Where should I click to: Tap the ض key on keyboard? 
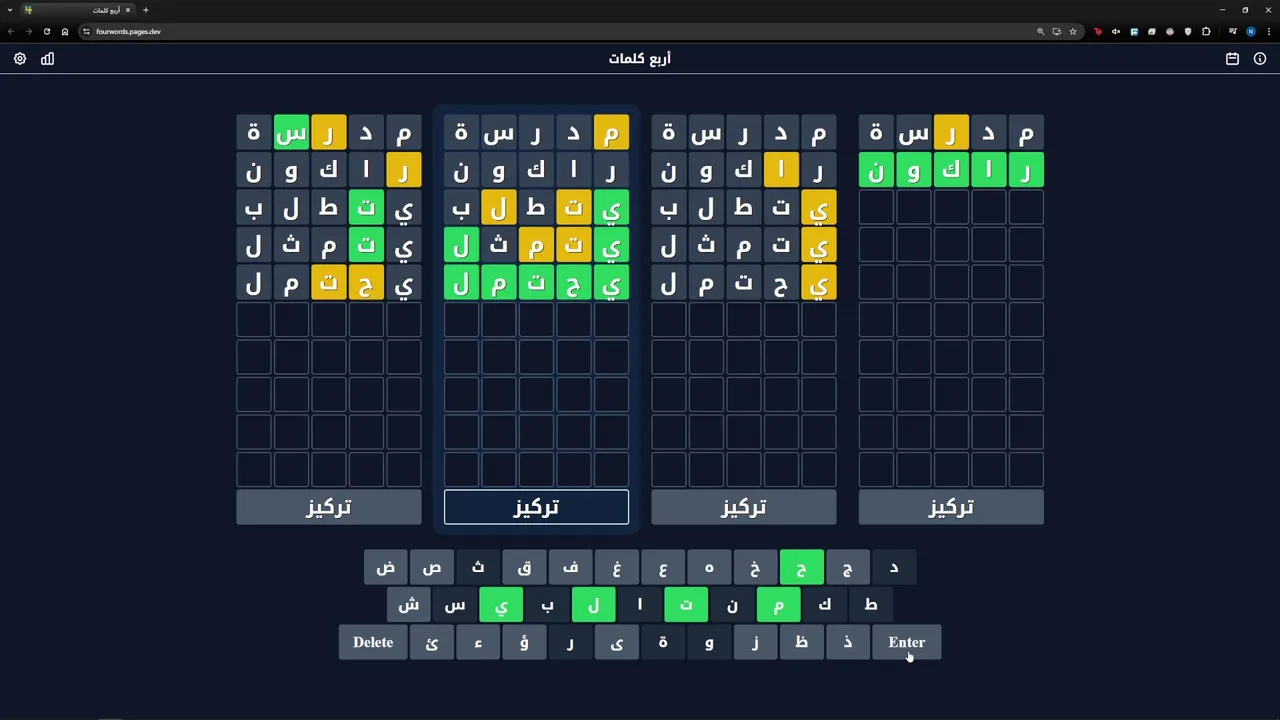(386, 567)
